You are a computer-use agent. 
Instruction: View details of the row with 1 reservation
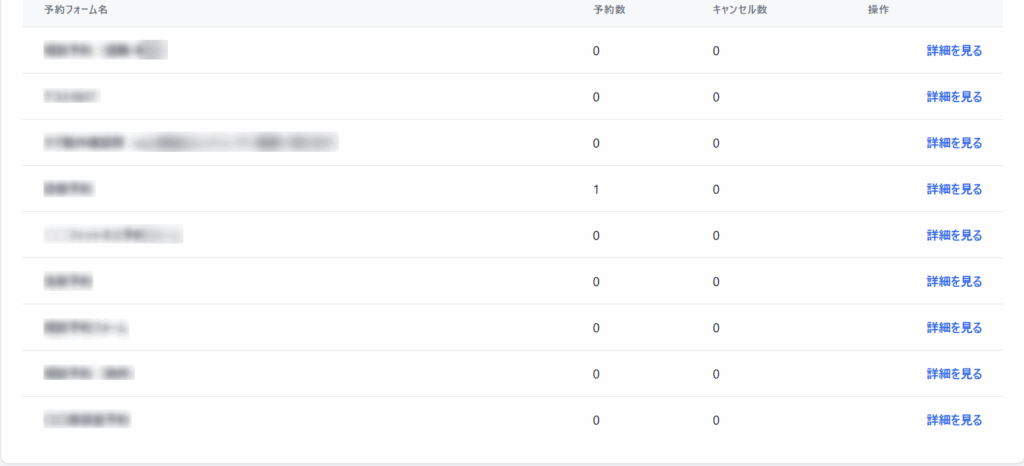(954, 189)
